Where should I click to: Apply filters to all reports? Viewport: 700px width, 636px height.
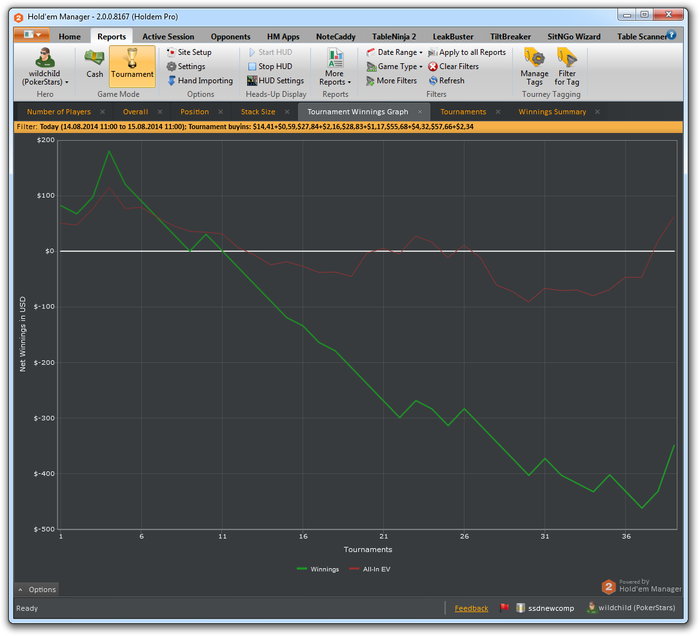(x=467, y=52)
